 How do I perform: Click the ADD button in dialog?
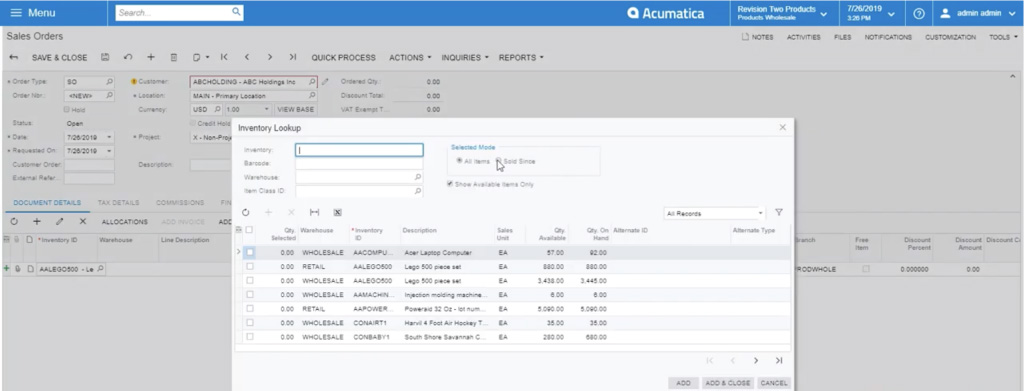pos(683,383)
